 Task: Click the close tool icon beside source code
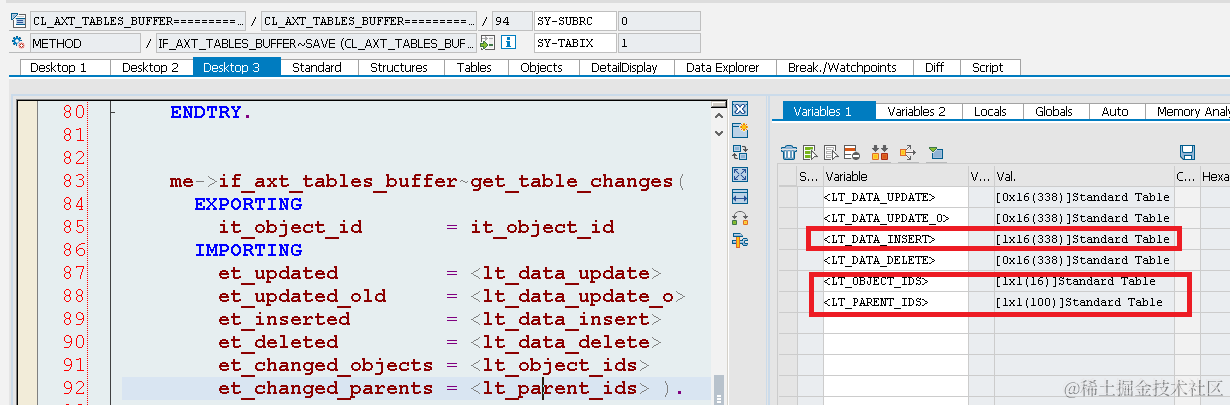pos(741,109)
